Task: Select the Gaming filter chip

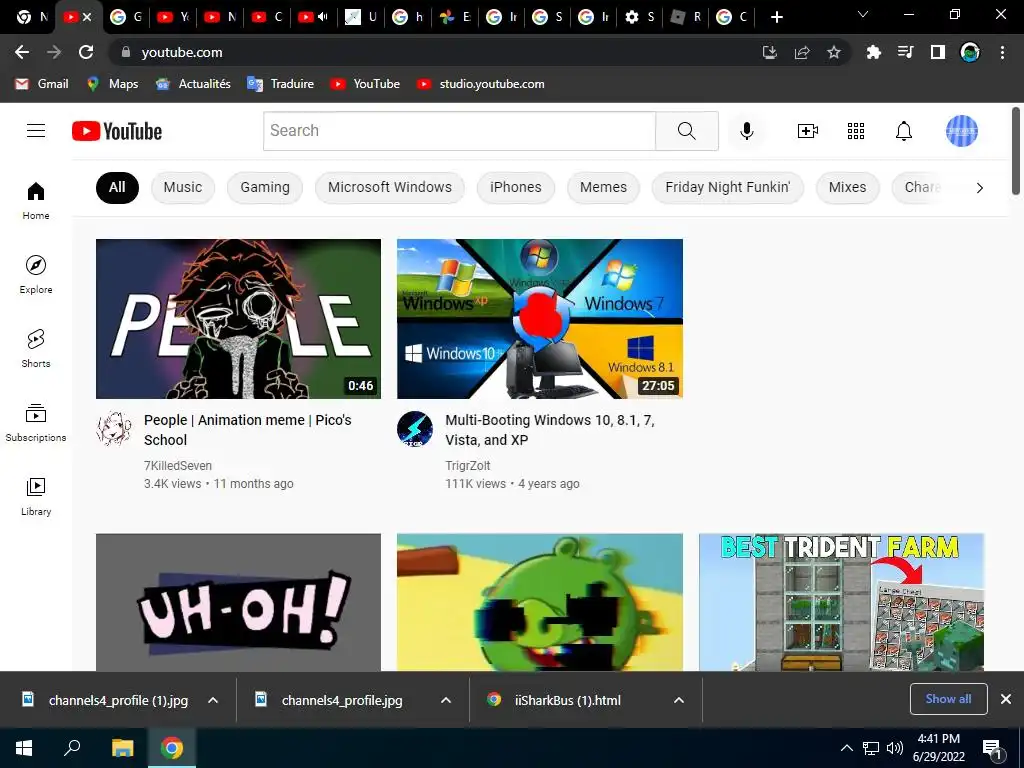Action: 264,187
